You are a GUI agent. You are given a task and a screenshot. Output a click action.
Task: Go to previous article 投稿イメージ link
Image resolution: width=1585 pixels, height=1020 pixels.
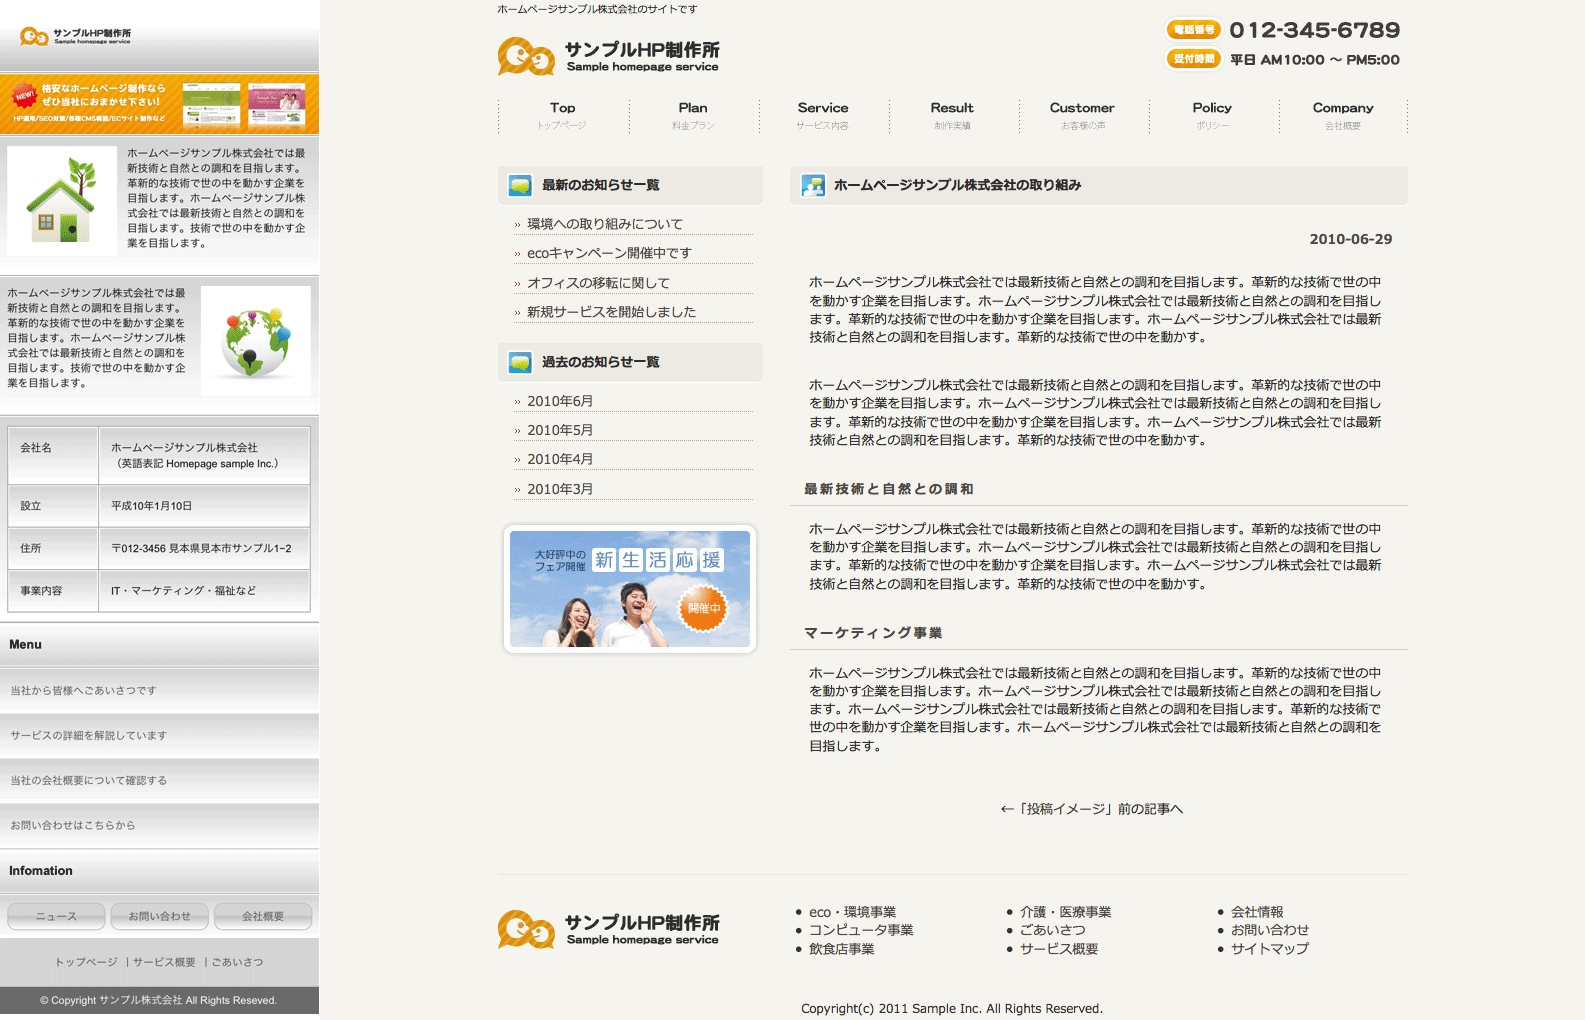coord(1091,809)
